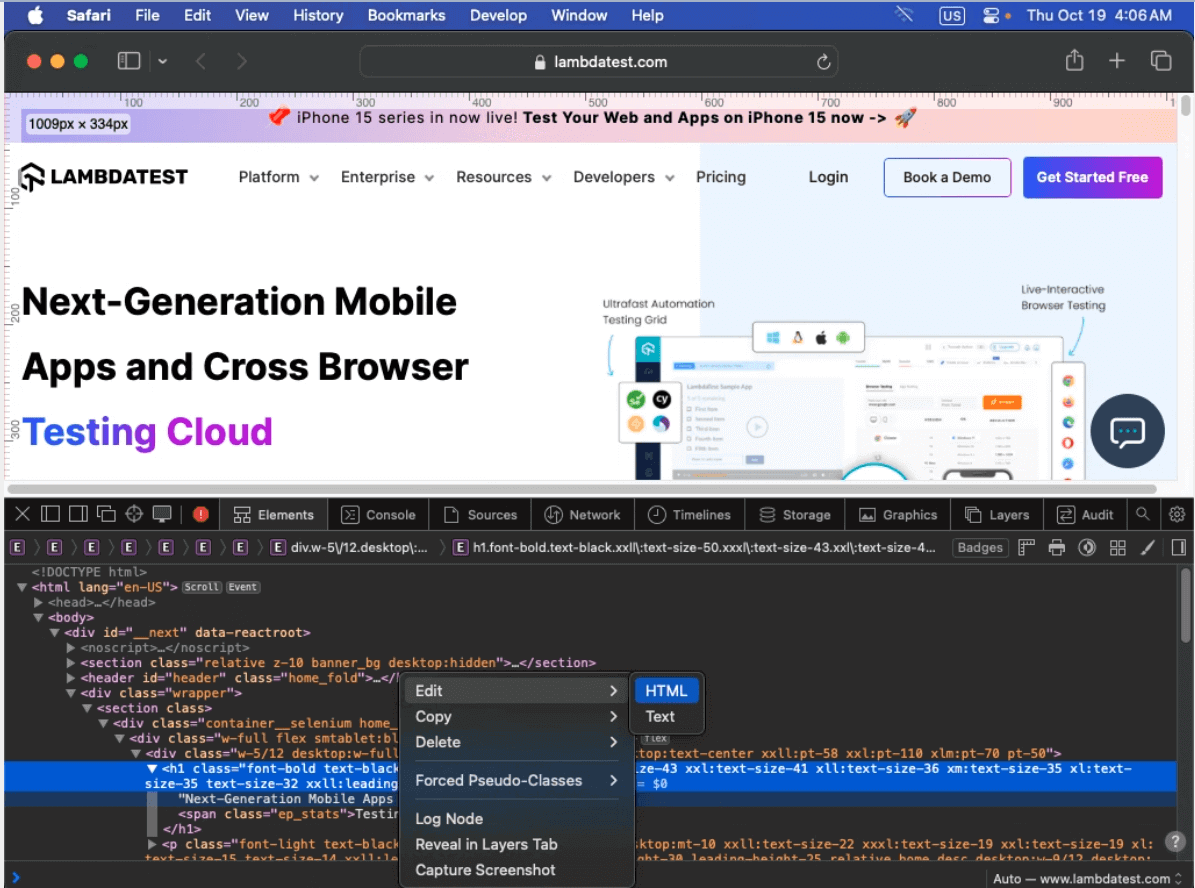Choose Capture Screenshot from context menu
1195x888 pixels.
[483, 869]
